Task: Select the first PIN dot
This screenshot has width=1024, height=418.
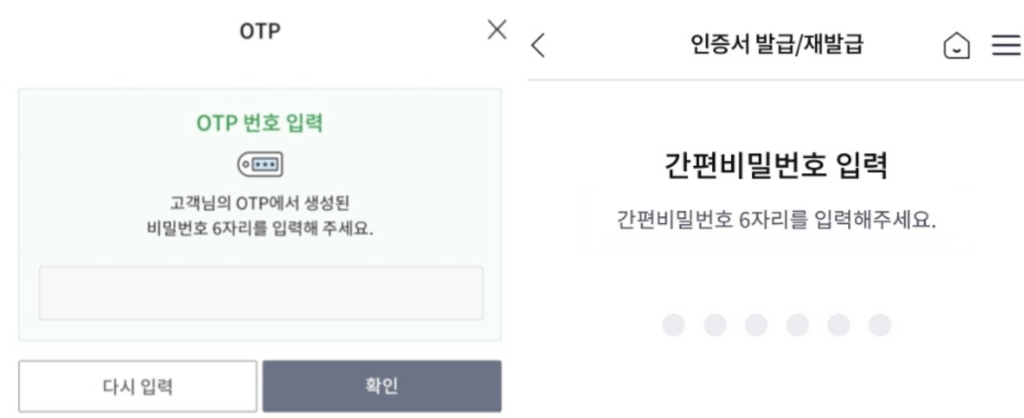Action: pyautogui.click(x=674, y=325)
